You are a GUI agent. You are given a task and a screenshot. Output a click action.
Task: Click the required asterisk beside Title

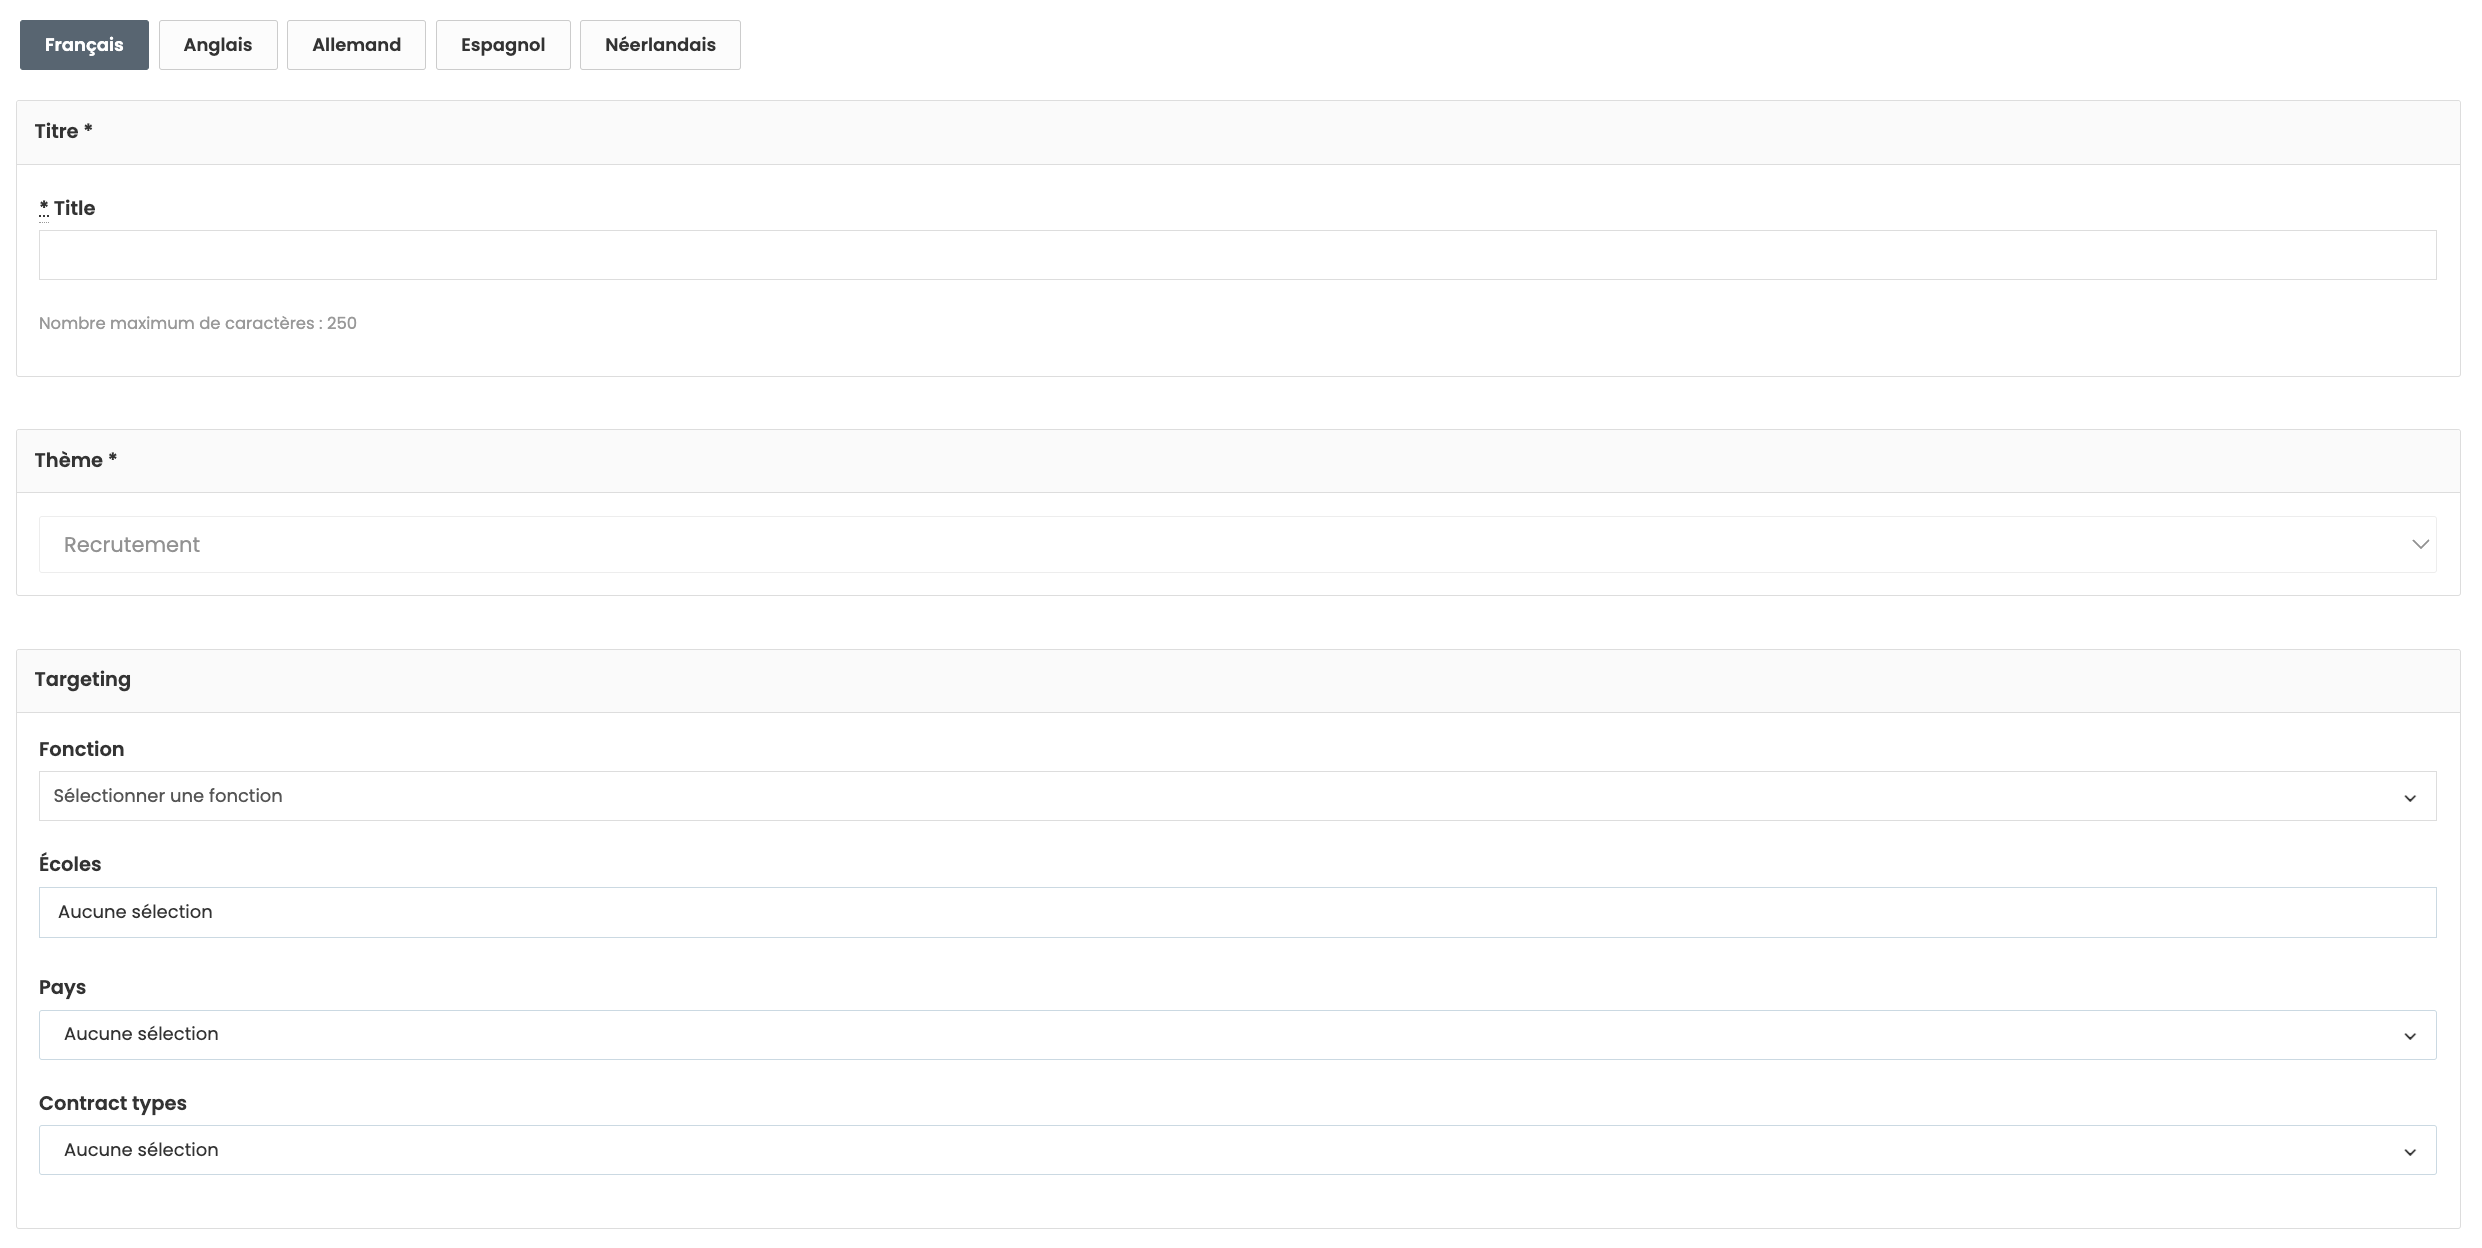tap(44, 208)
